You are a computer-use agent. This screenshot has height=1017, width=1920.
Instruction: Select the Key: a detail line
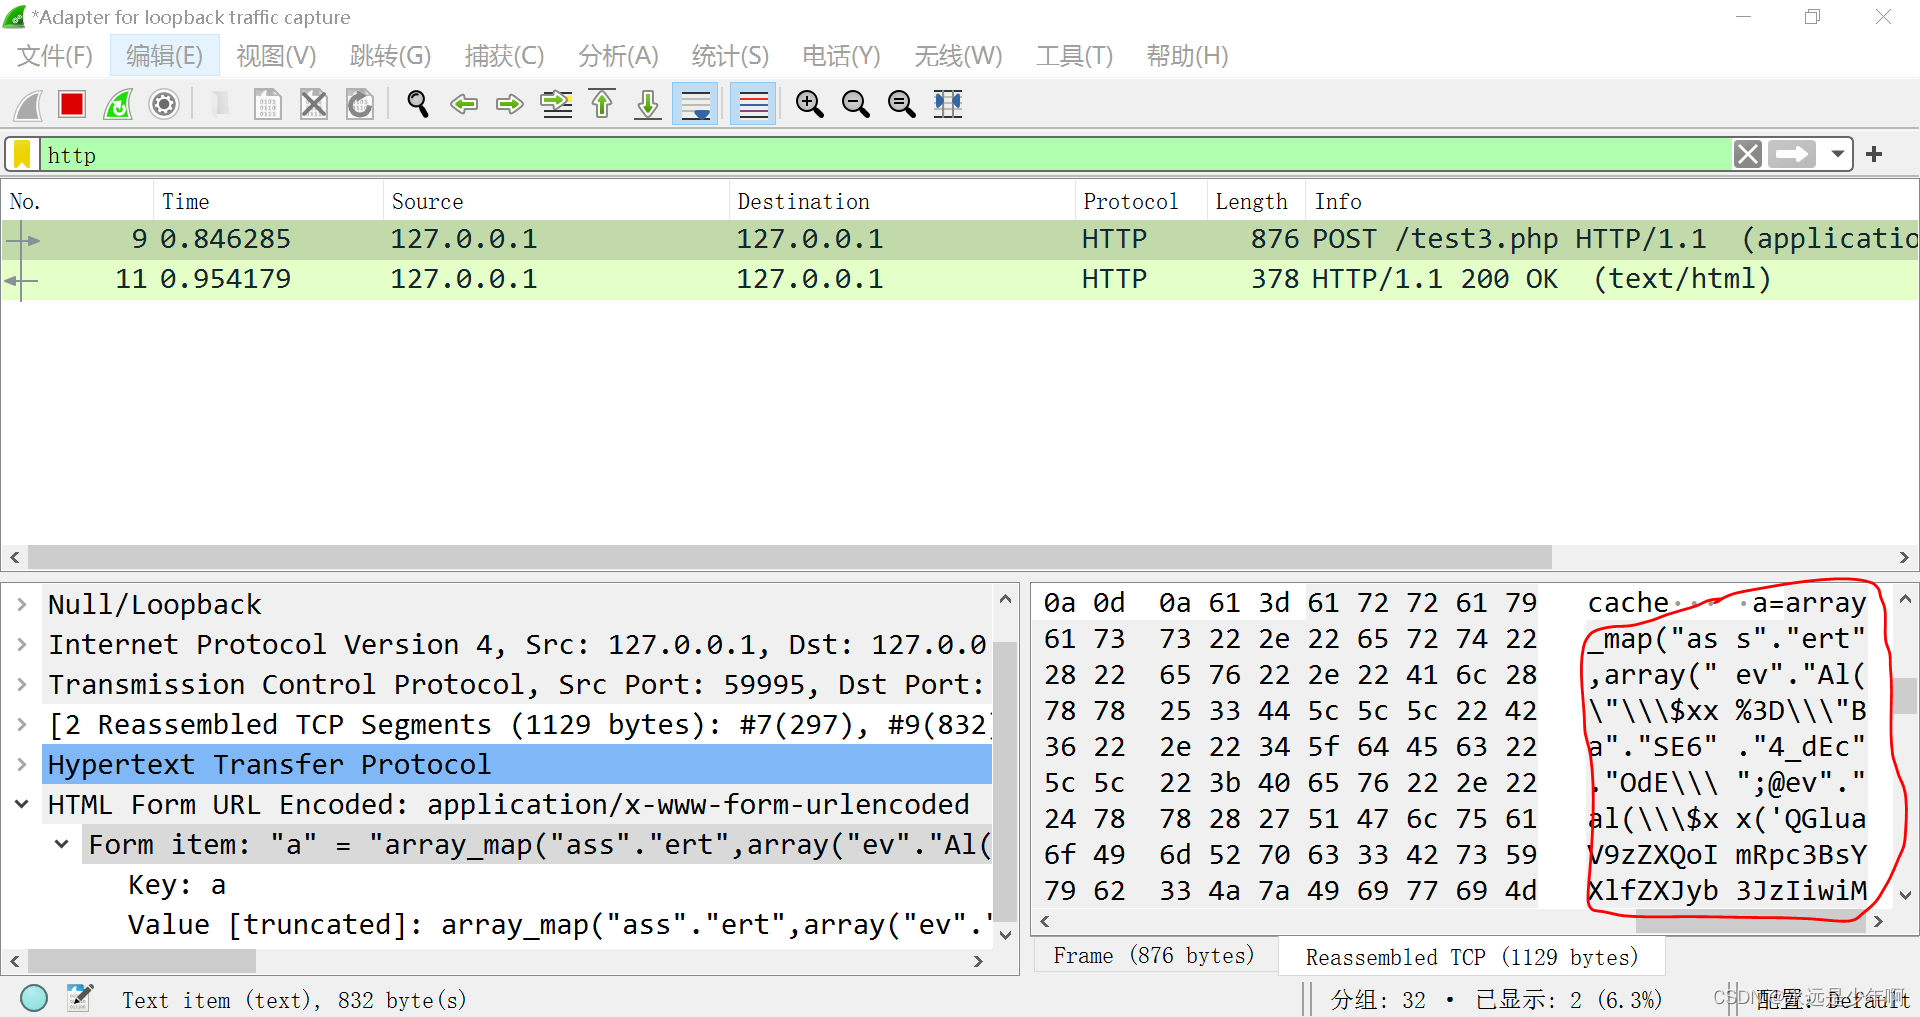tap(177, 885)
